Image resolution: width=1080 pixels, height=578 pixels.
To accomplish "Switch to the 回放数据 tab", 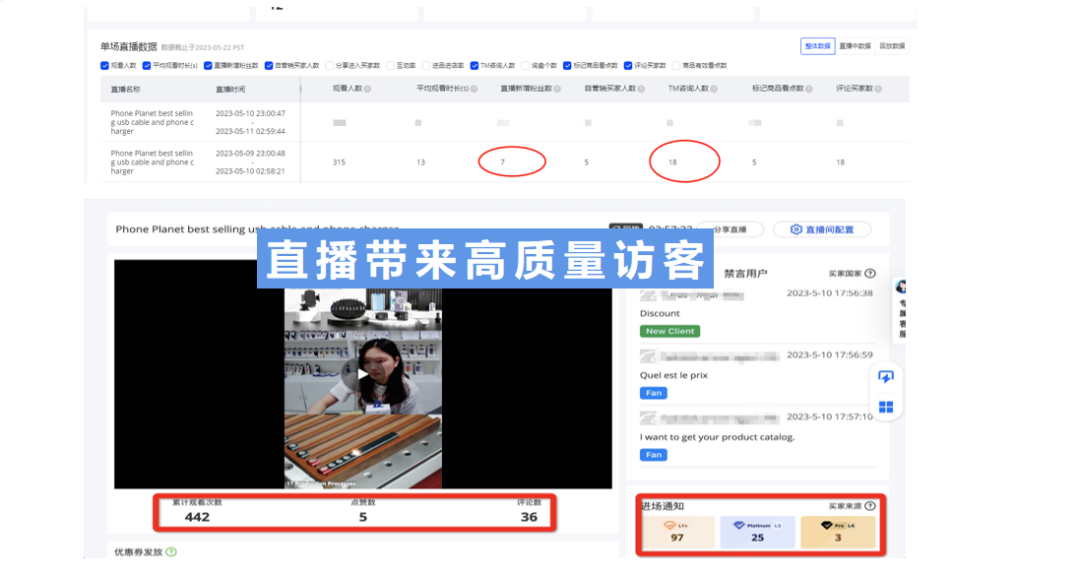I will (892, 46).
